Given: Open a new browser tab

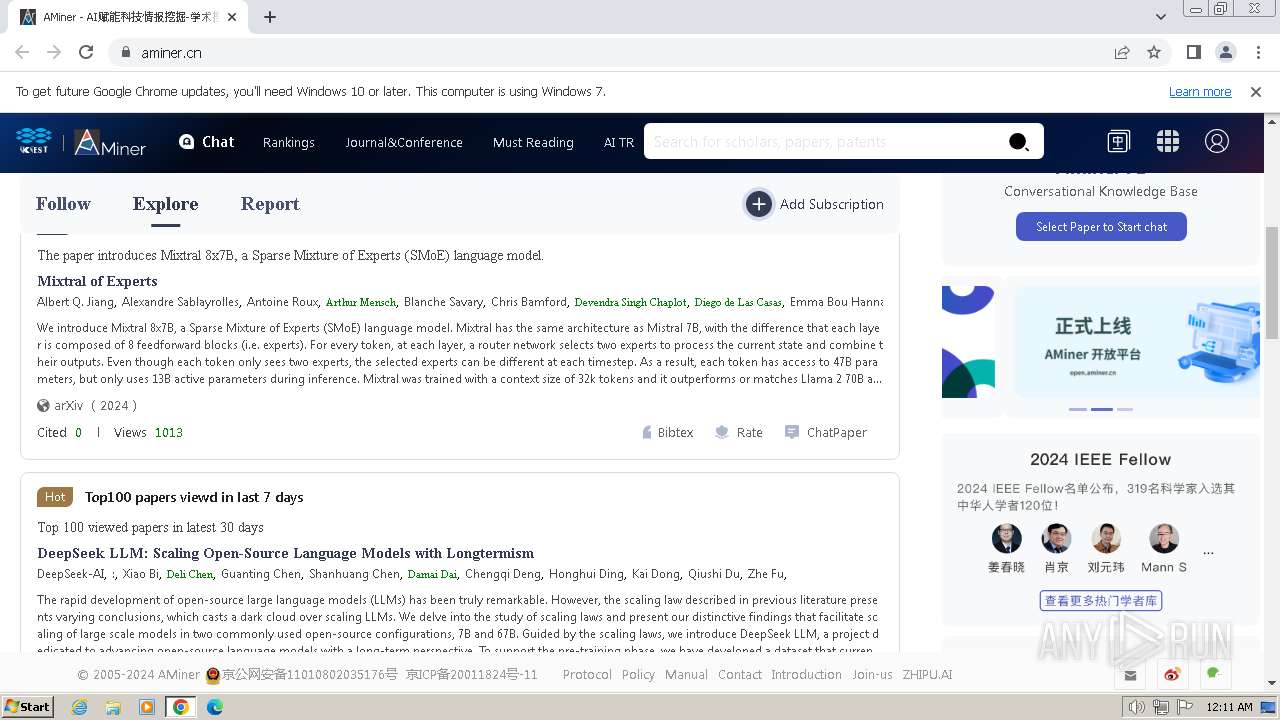Looking at the screenshot, I should tap(270, 17).
